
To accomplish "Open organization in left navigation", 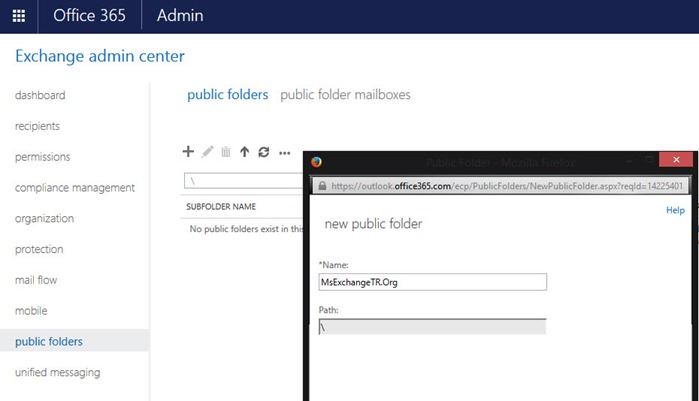I will click(44, 218).
